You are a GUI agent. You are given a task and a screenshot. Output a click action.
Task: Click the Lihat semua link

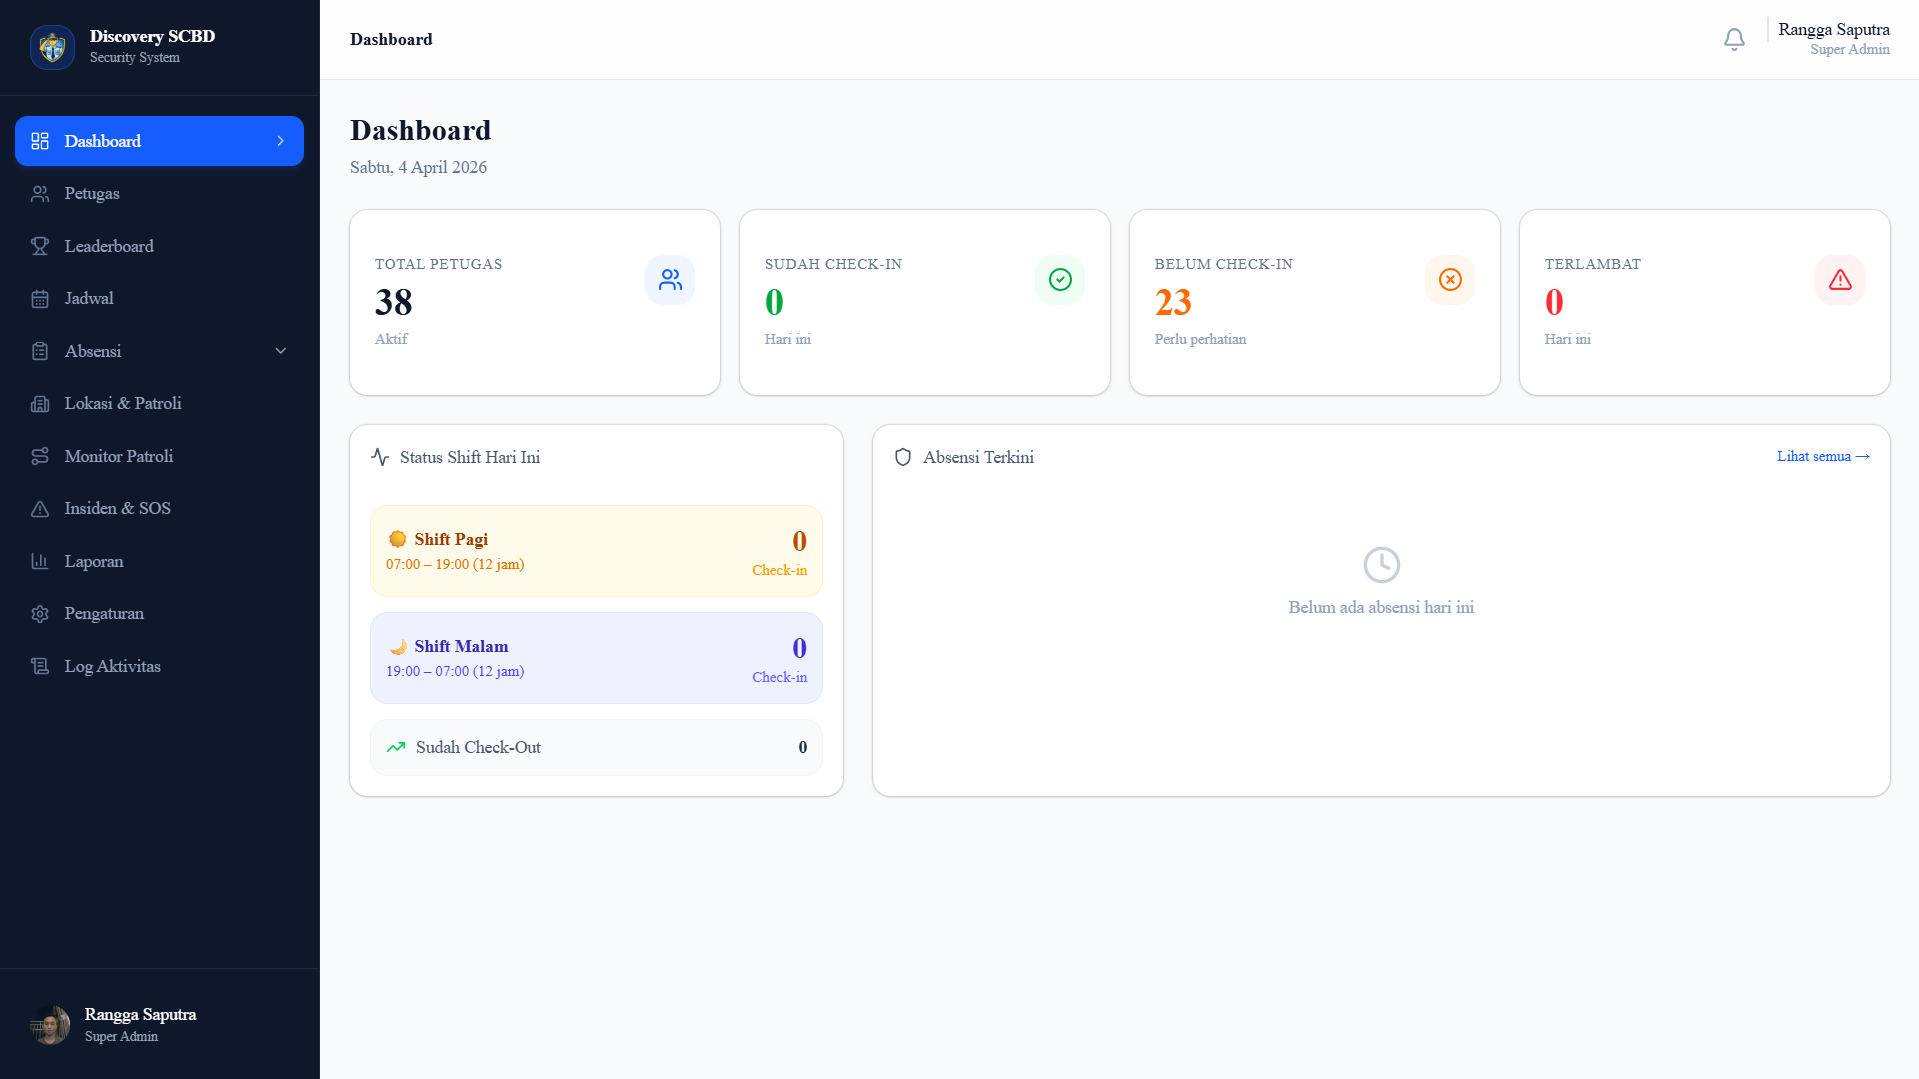(x=1822, y=456)
